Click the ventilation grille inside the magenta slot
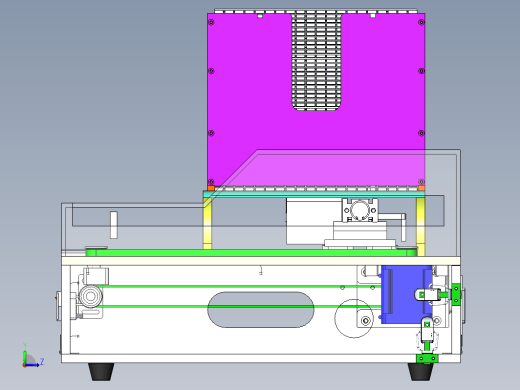Viewport: 520px width, 390px height. point(316,62)
